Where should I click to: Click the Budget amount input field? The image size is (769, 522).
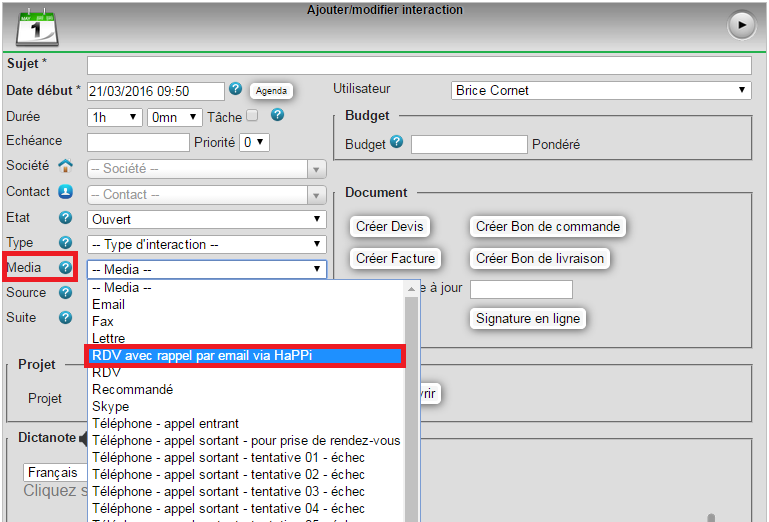[x=469, y=144]
